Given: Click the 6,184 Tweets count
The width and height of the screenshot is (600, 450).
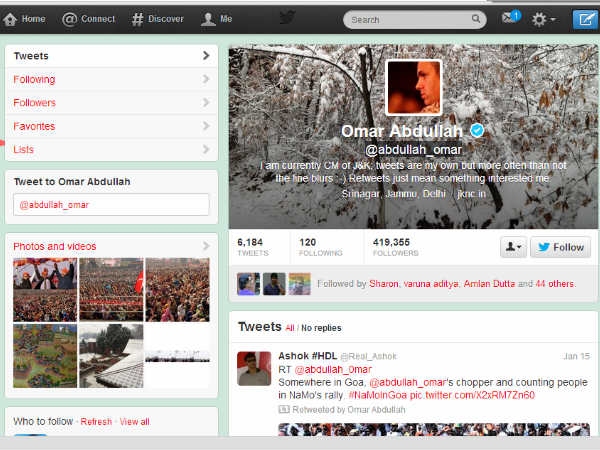Looking at the screenshot, I should 253,247.
